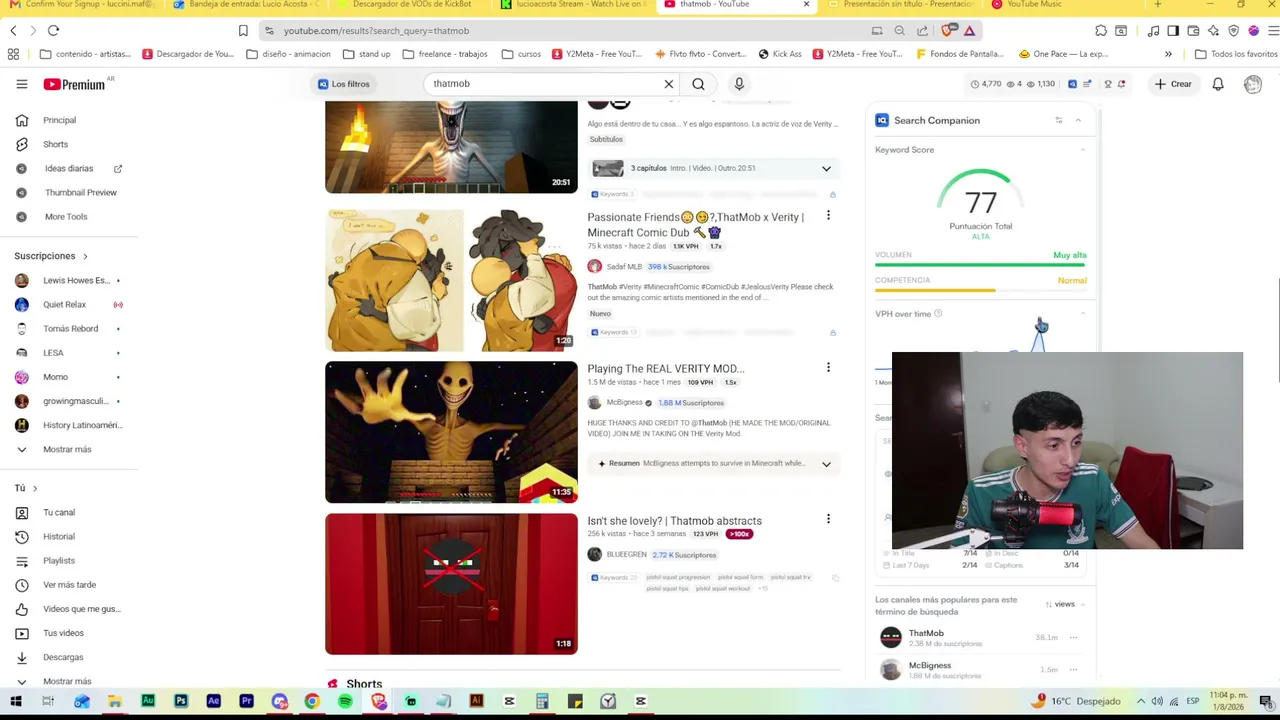Open options menu for Playing The REAL VERITY MOD
Viewport: 1280px width, 720px height.
coord(828,368)
